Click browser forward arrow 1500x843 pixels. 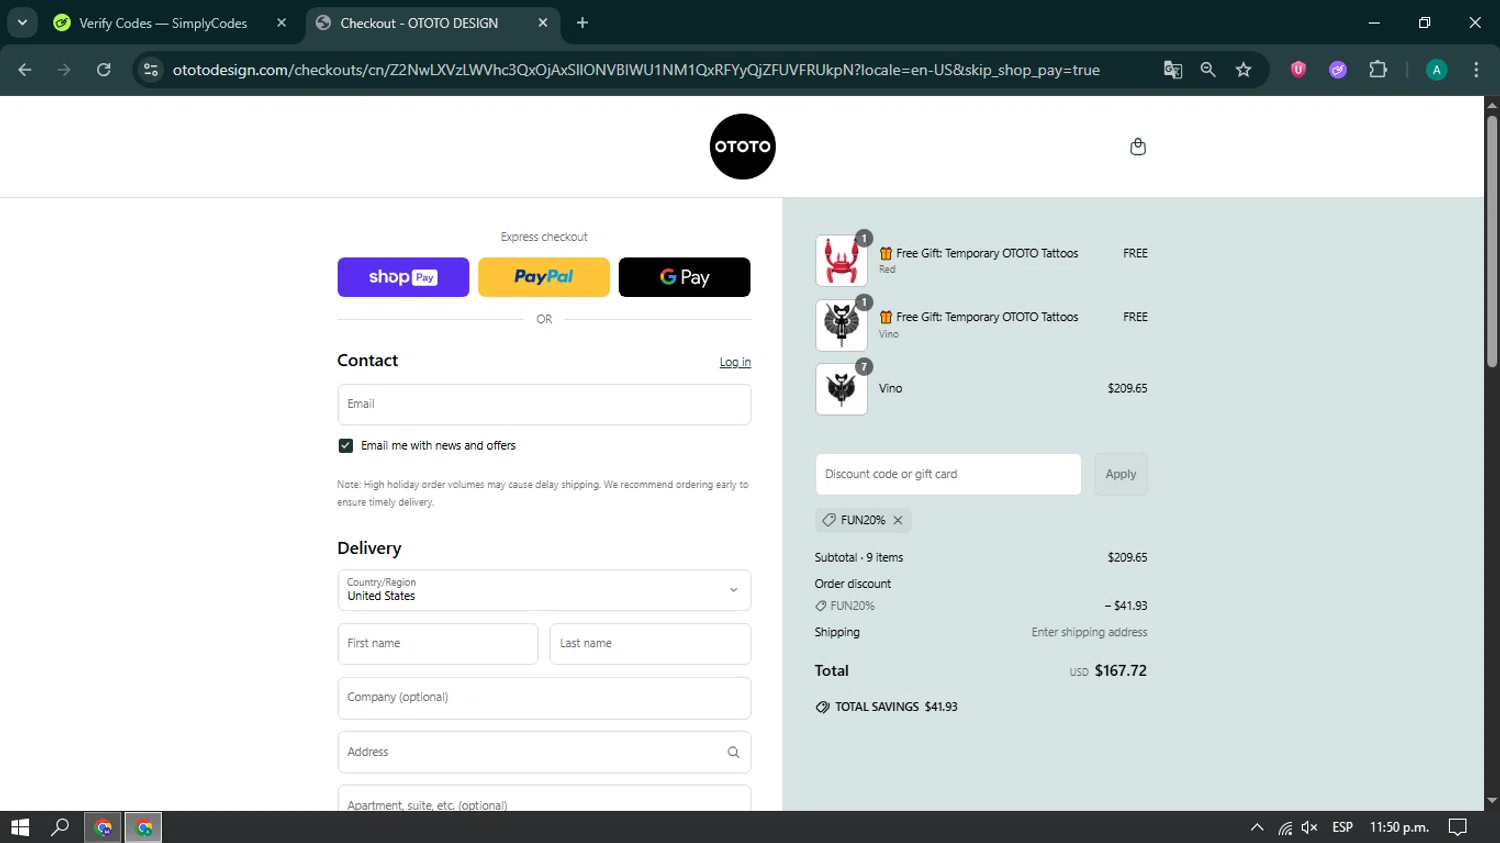coord(64,69)
